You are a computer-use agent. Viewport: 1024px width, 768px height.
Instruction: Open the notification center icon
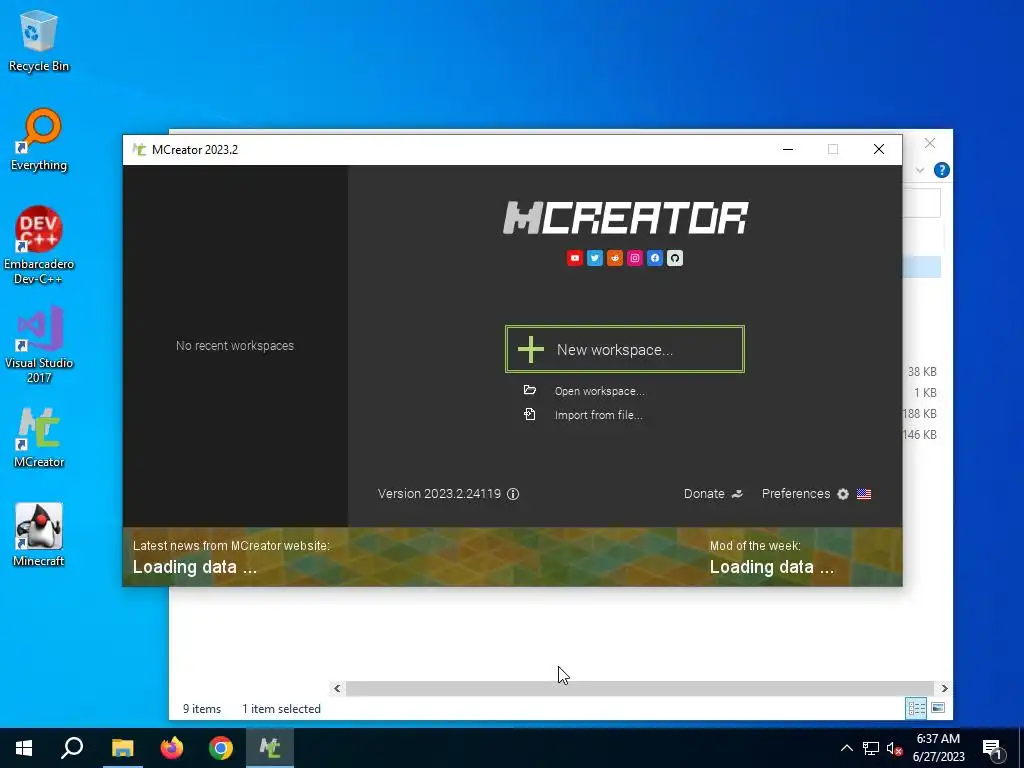click(993, 749)
